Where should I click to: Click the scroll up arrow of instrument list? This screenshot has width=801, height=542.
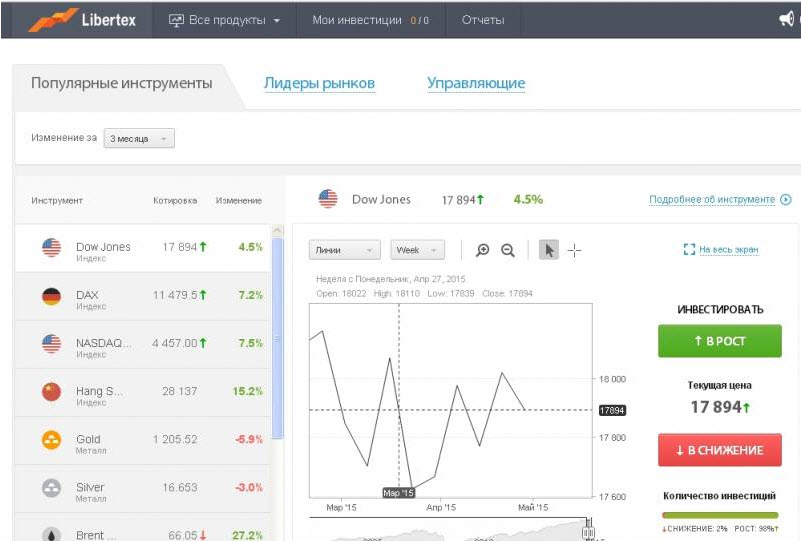(277, 230)
